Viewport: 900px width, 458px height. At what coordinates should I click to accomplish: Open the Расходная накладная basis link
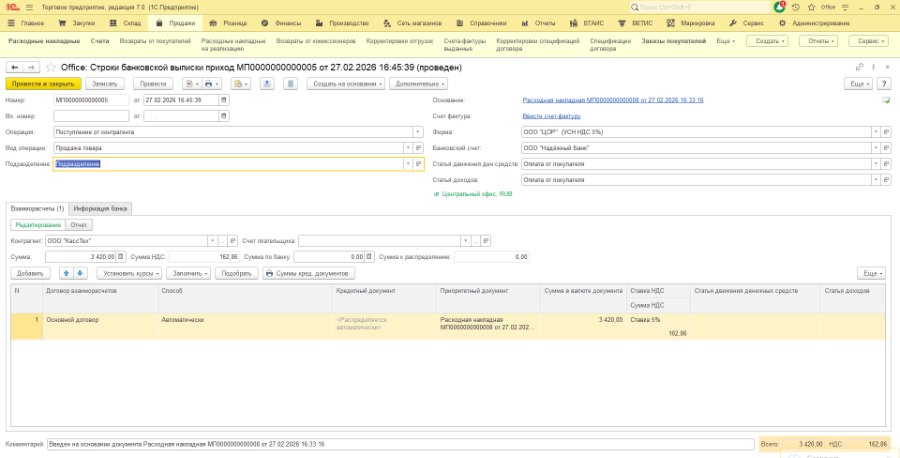click(x=613, y=100)
